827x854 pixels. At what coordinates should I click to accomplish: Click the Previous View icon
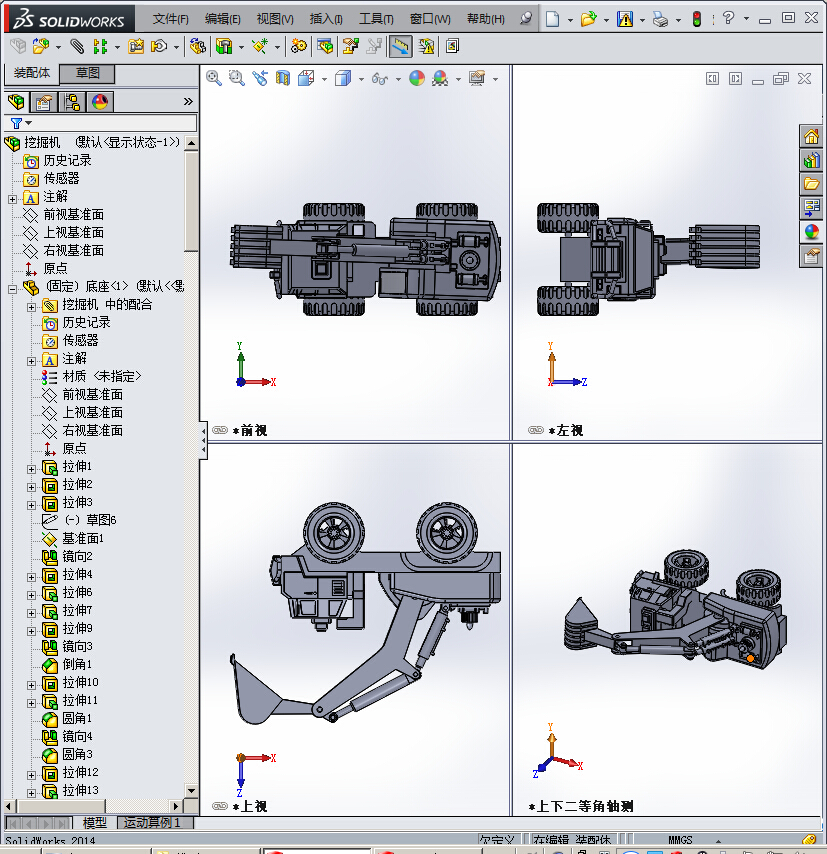pos(260,78)
